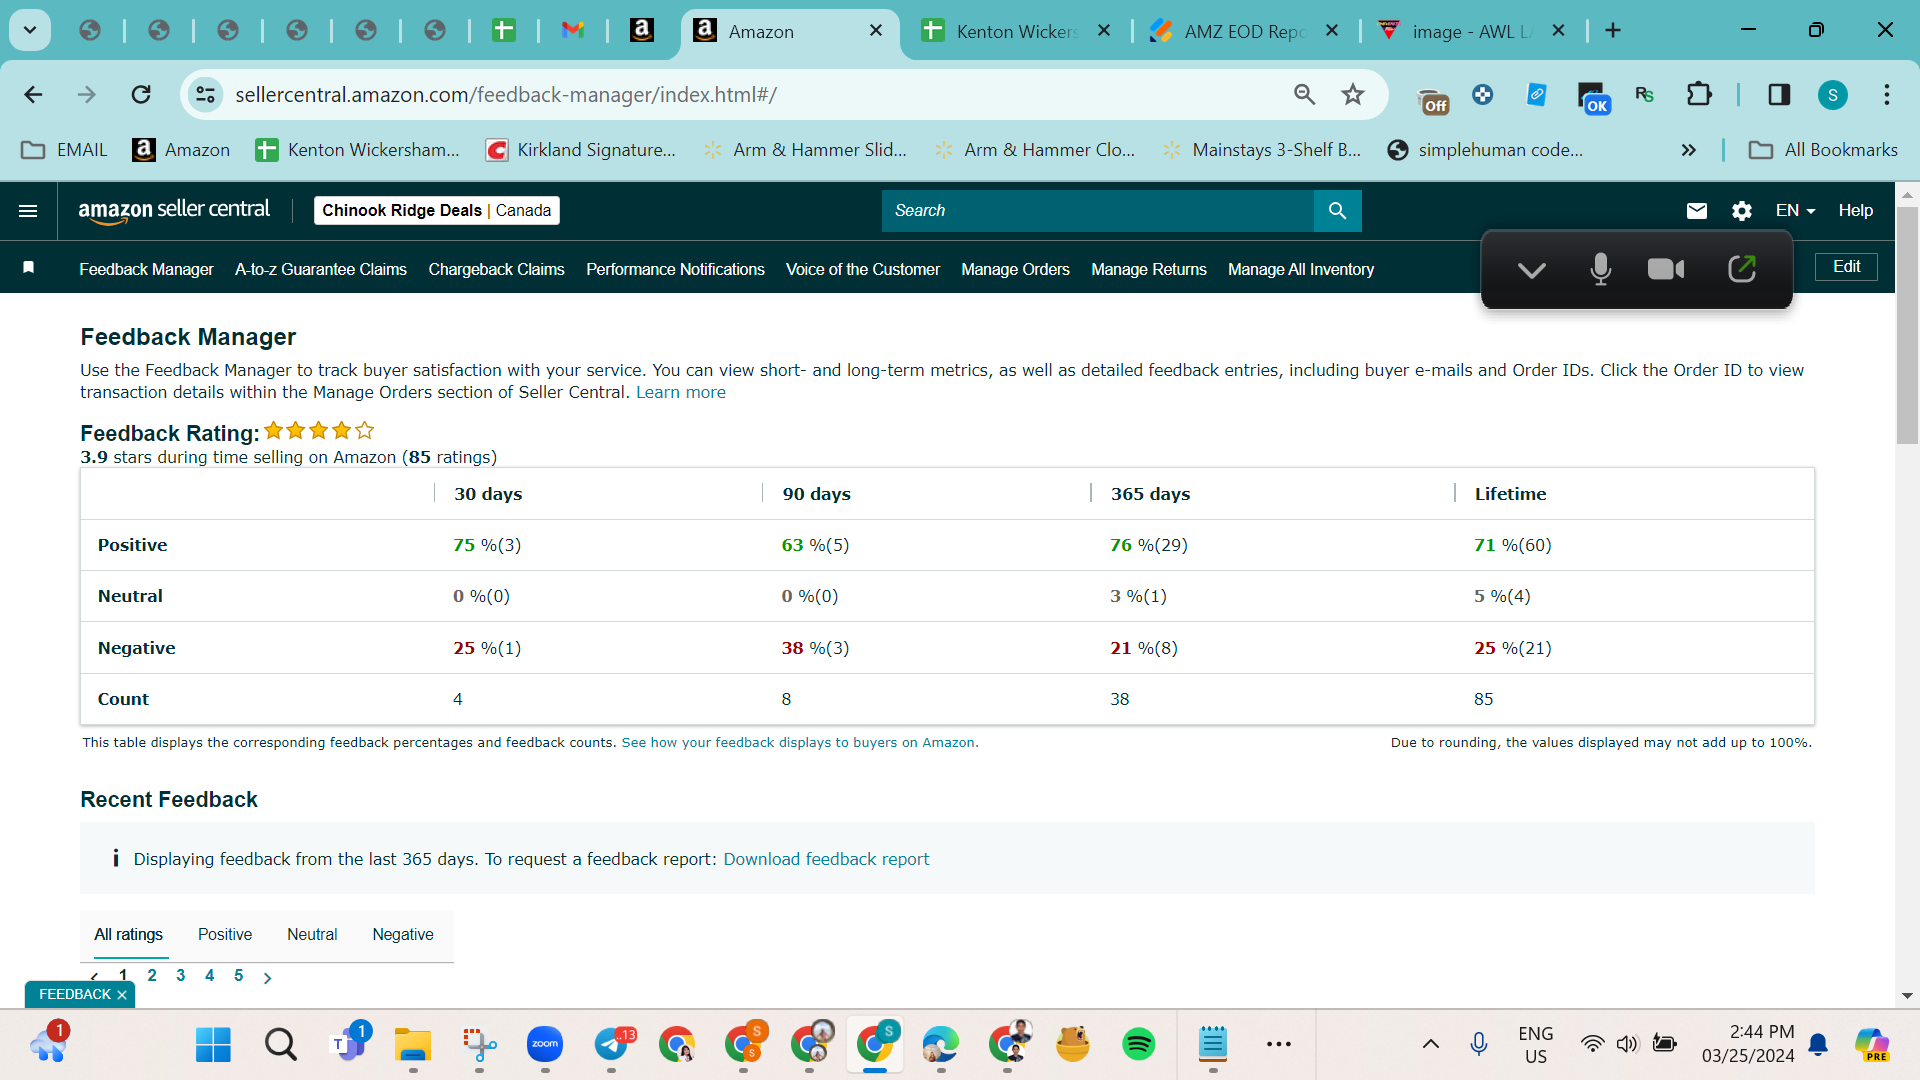Open a new browser tab
Viewport: 1920px width, 1080px height.
coord(1613,31)
